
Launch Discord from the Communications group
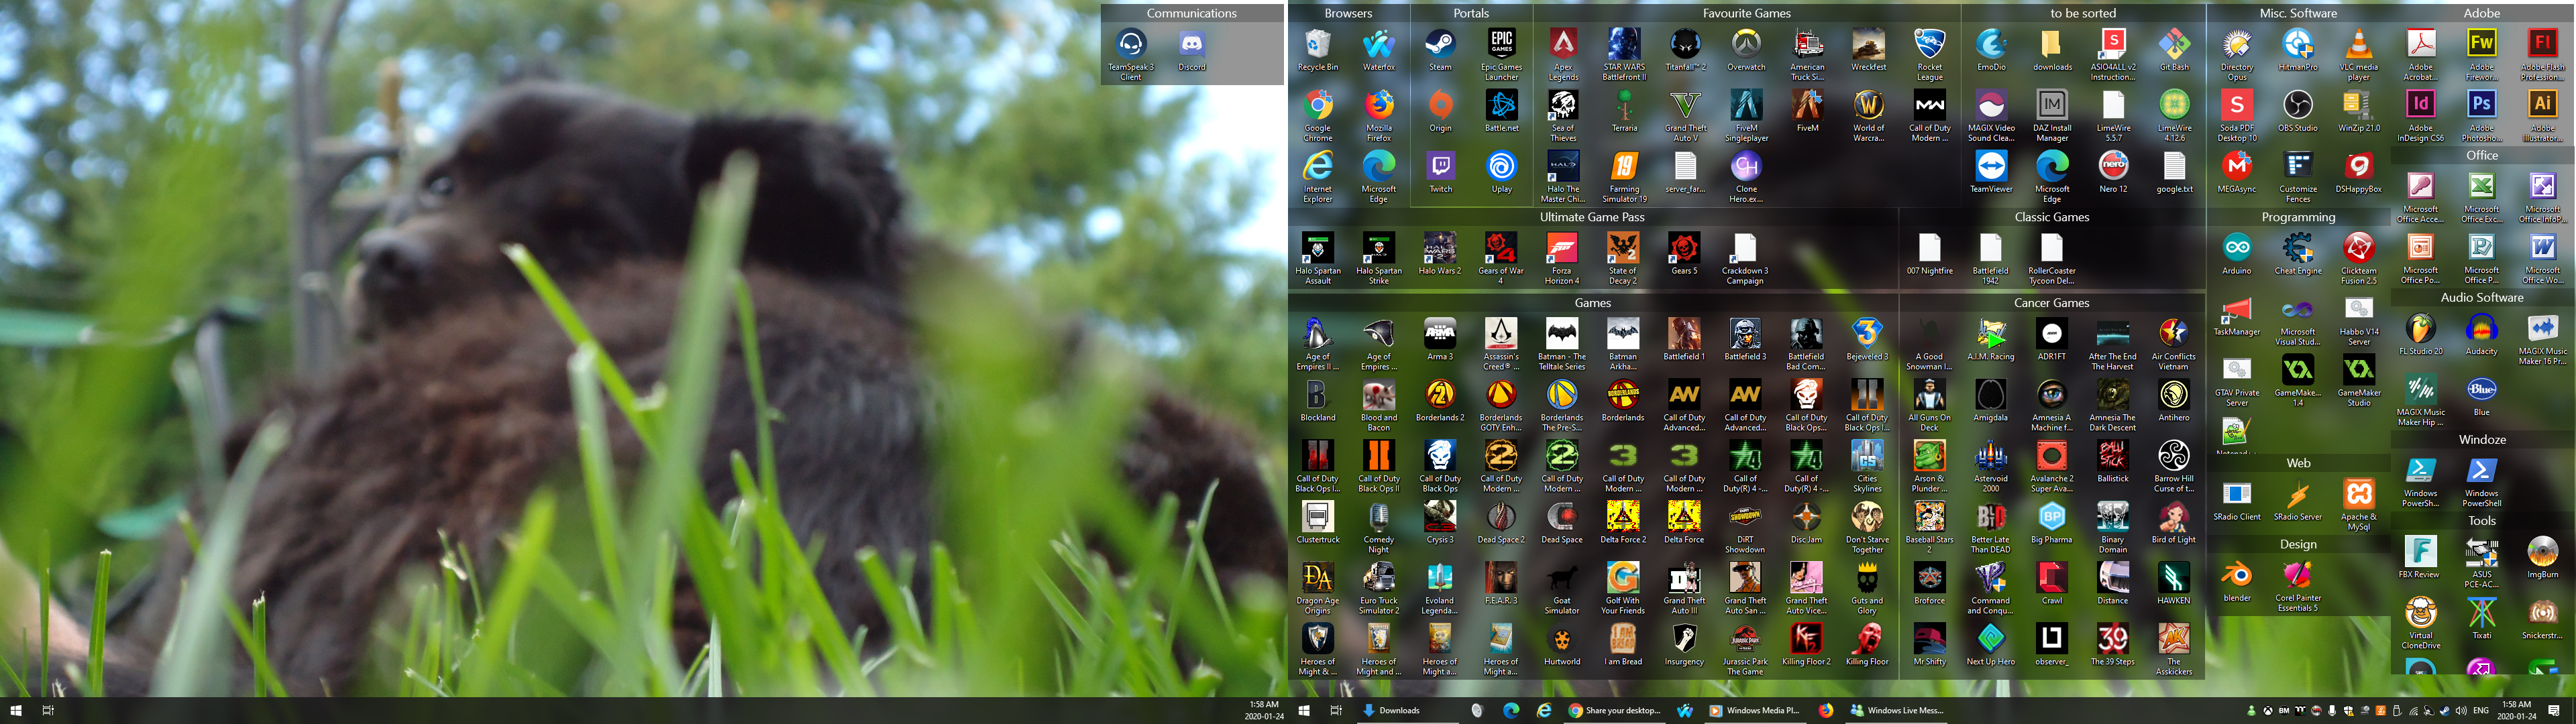point(1191,50)
